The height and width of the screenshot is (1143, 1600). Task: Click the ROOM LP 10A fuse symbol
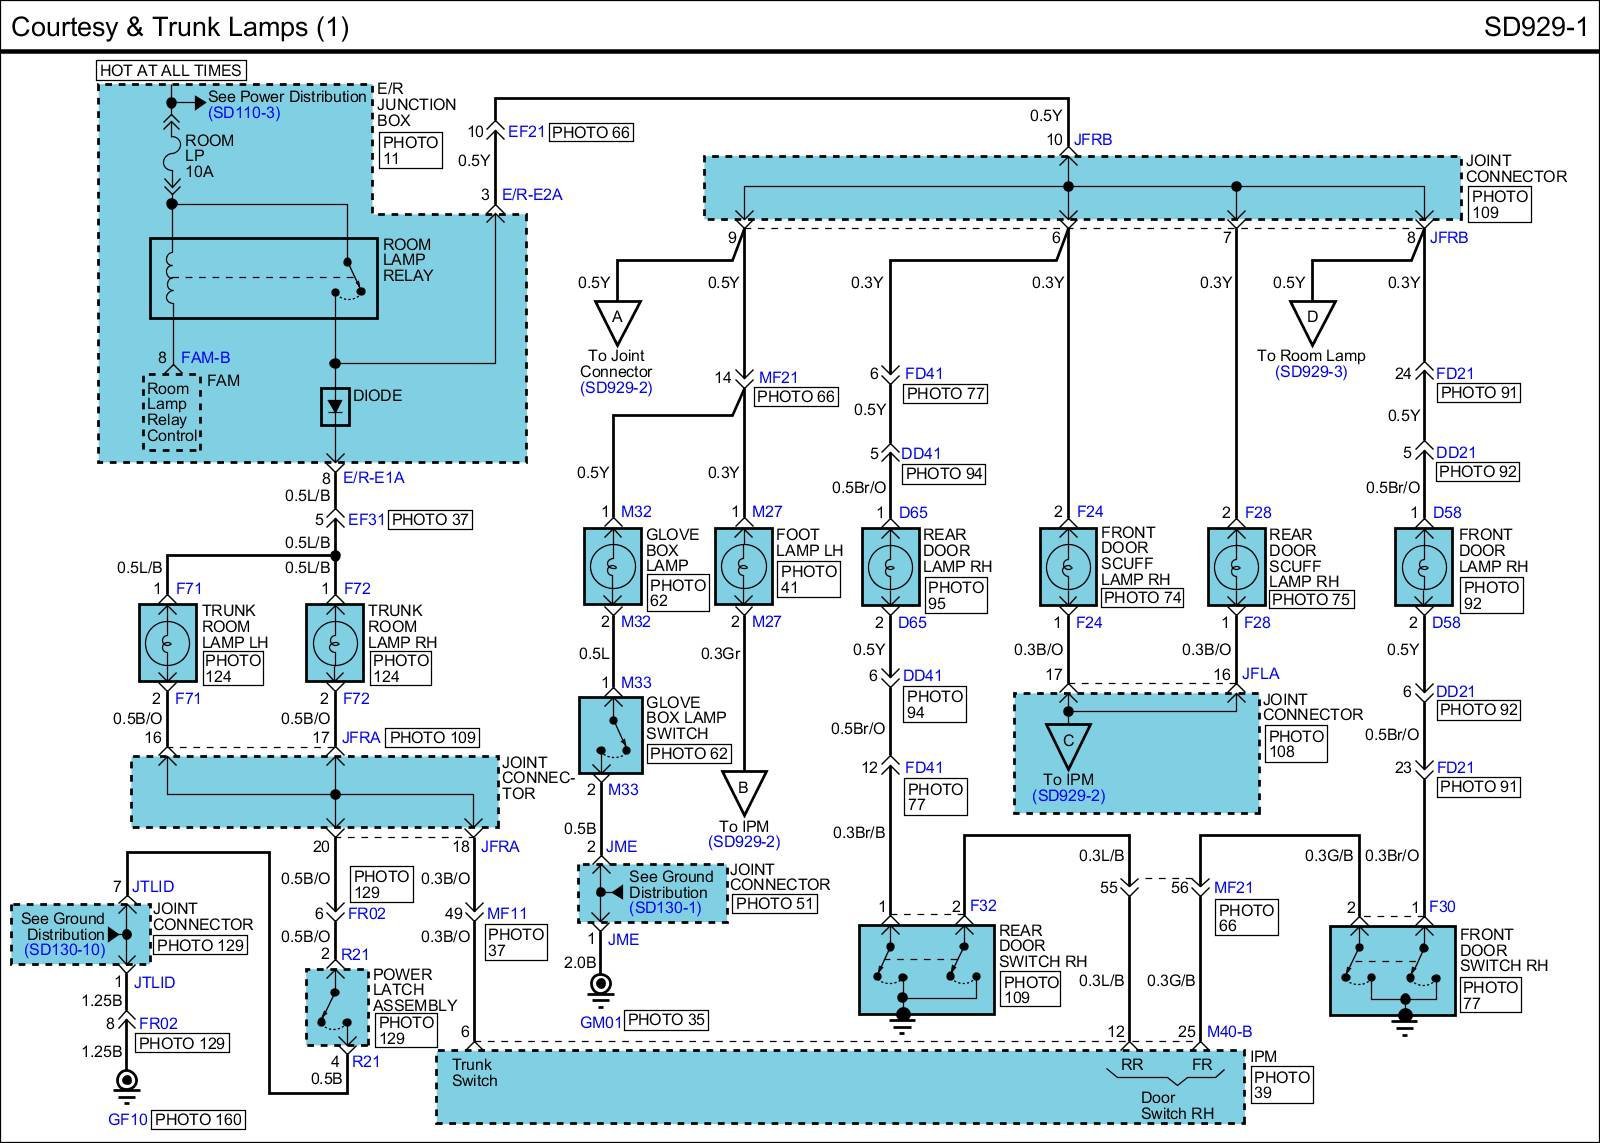pos(172,156)
